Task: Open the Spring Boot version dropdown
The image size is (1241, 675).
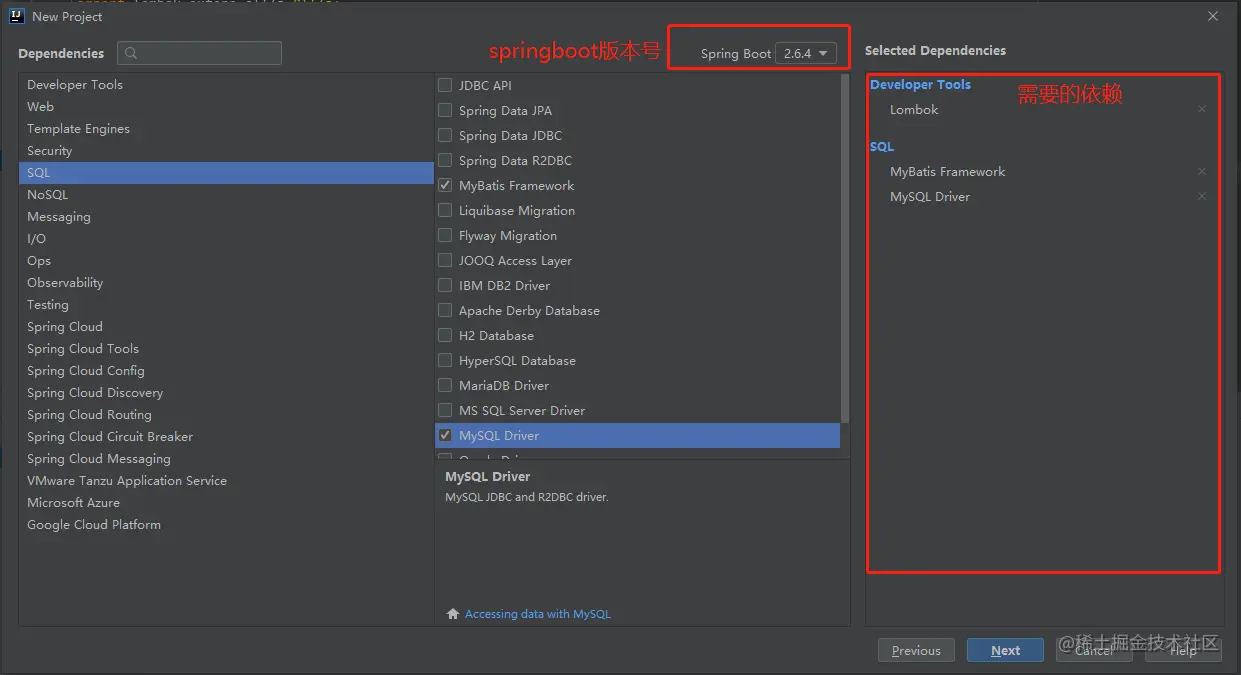Action: [806, 53]
